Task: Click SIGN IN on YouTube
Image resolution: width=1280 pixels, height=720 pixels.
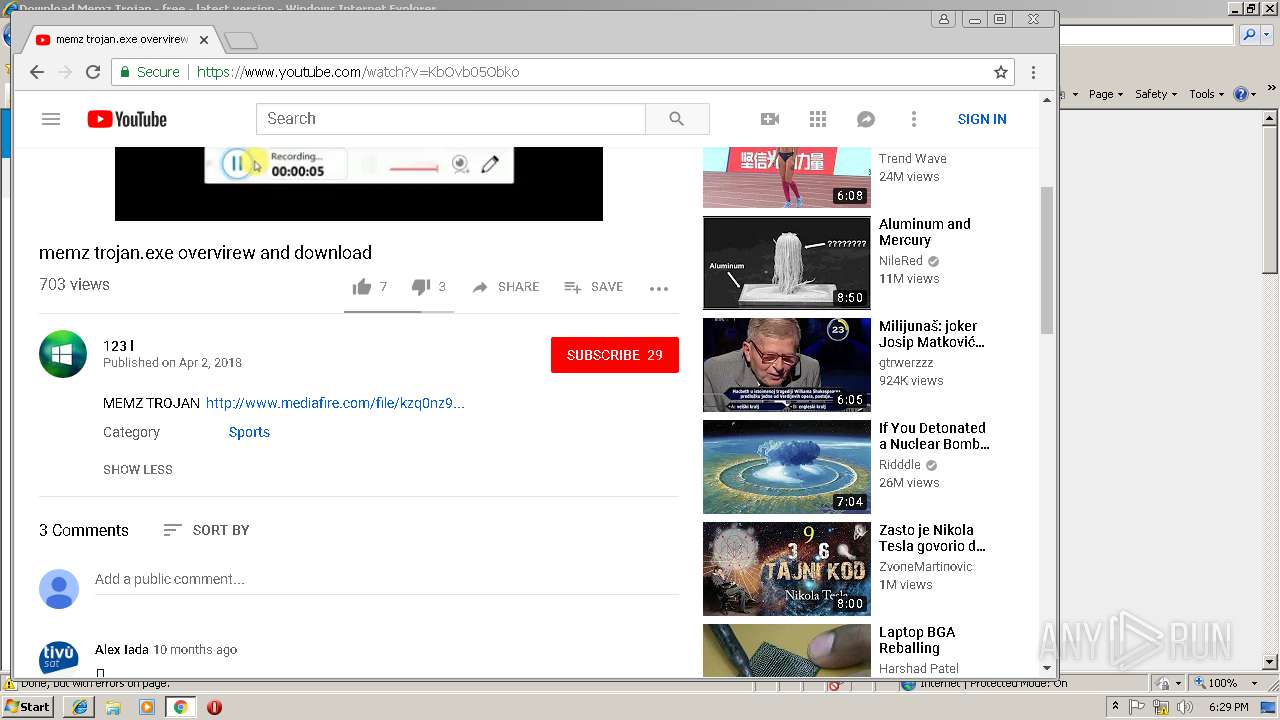Action: [982, 119]
